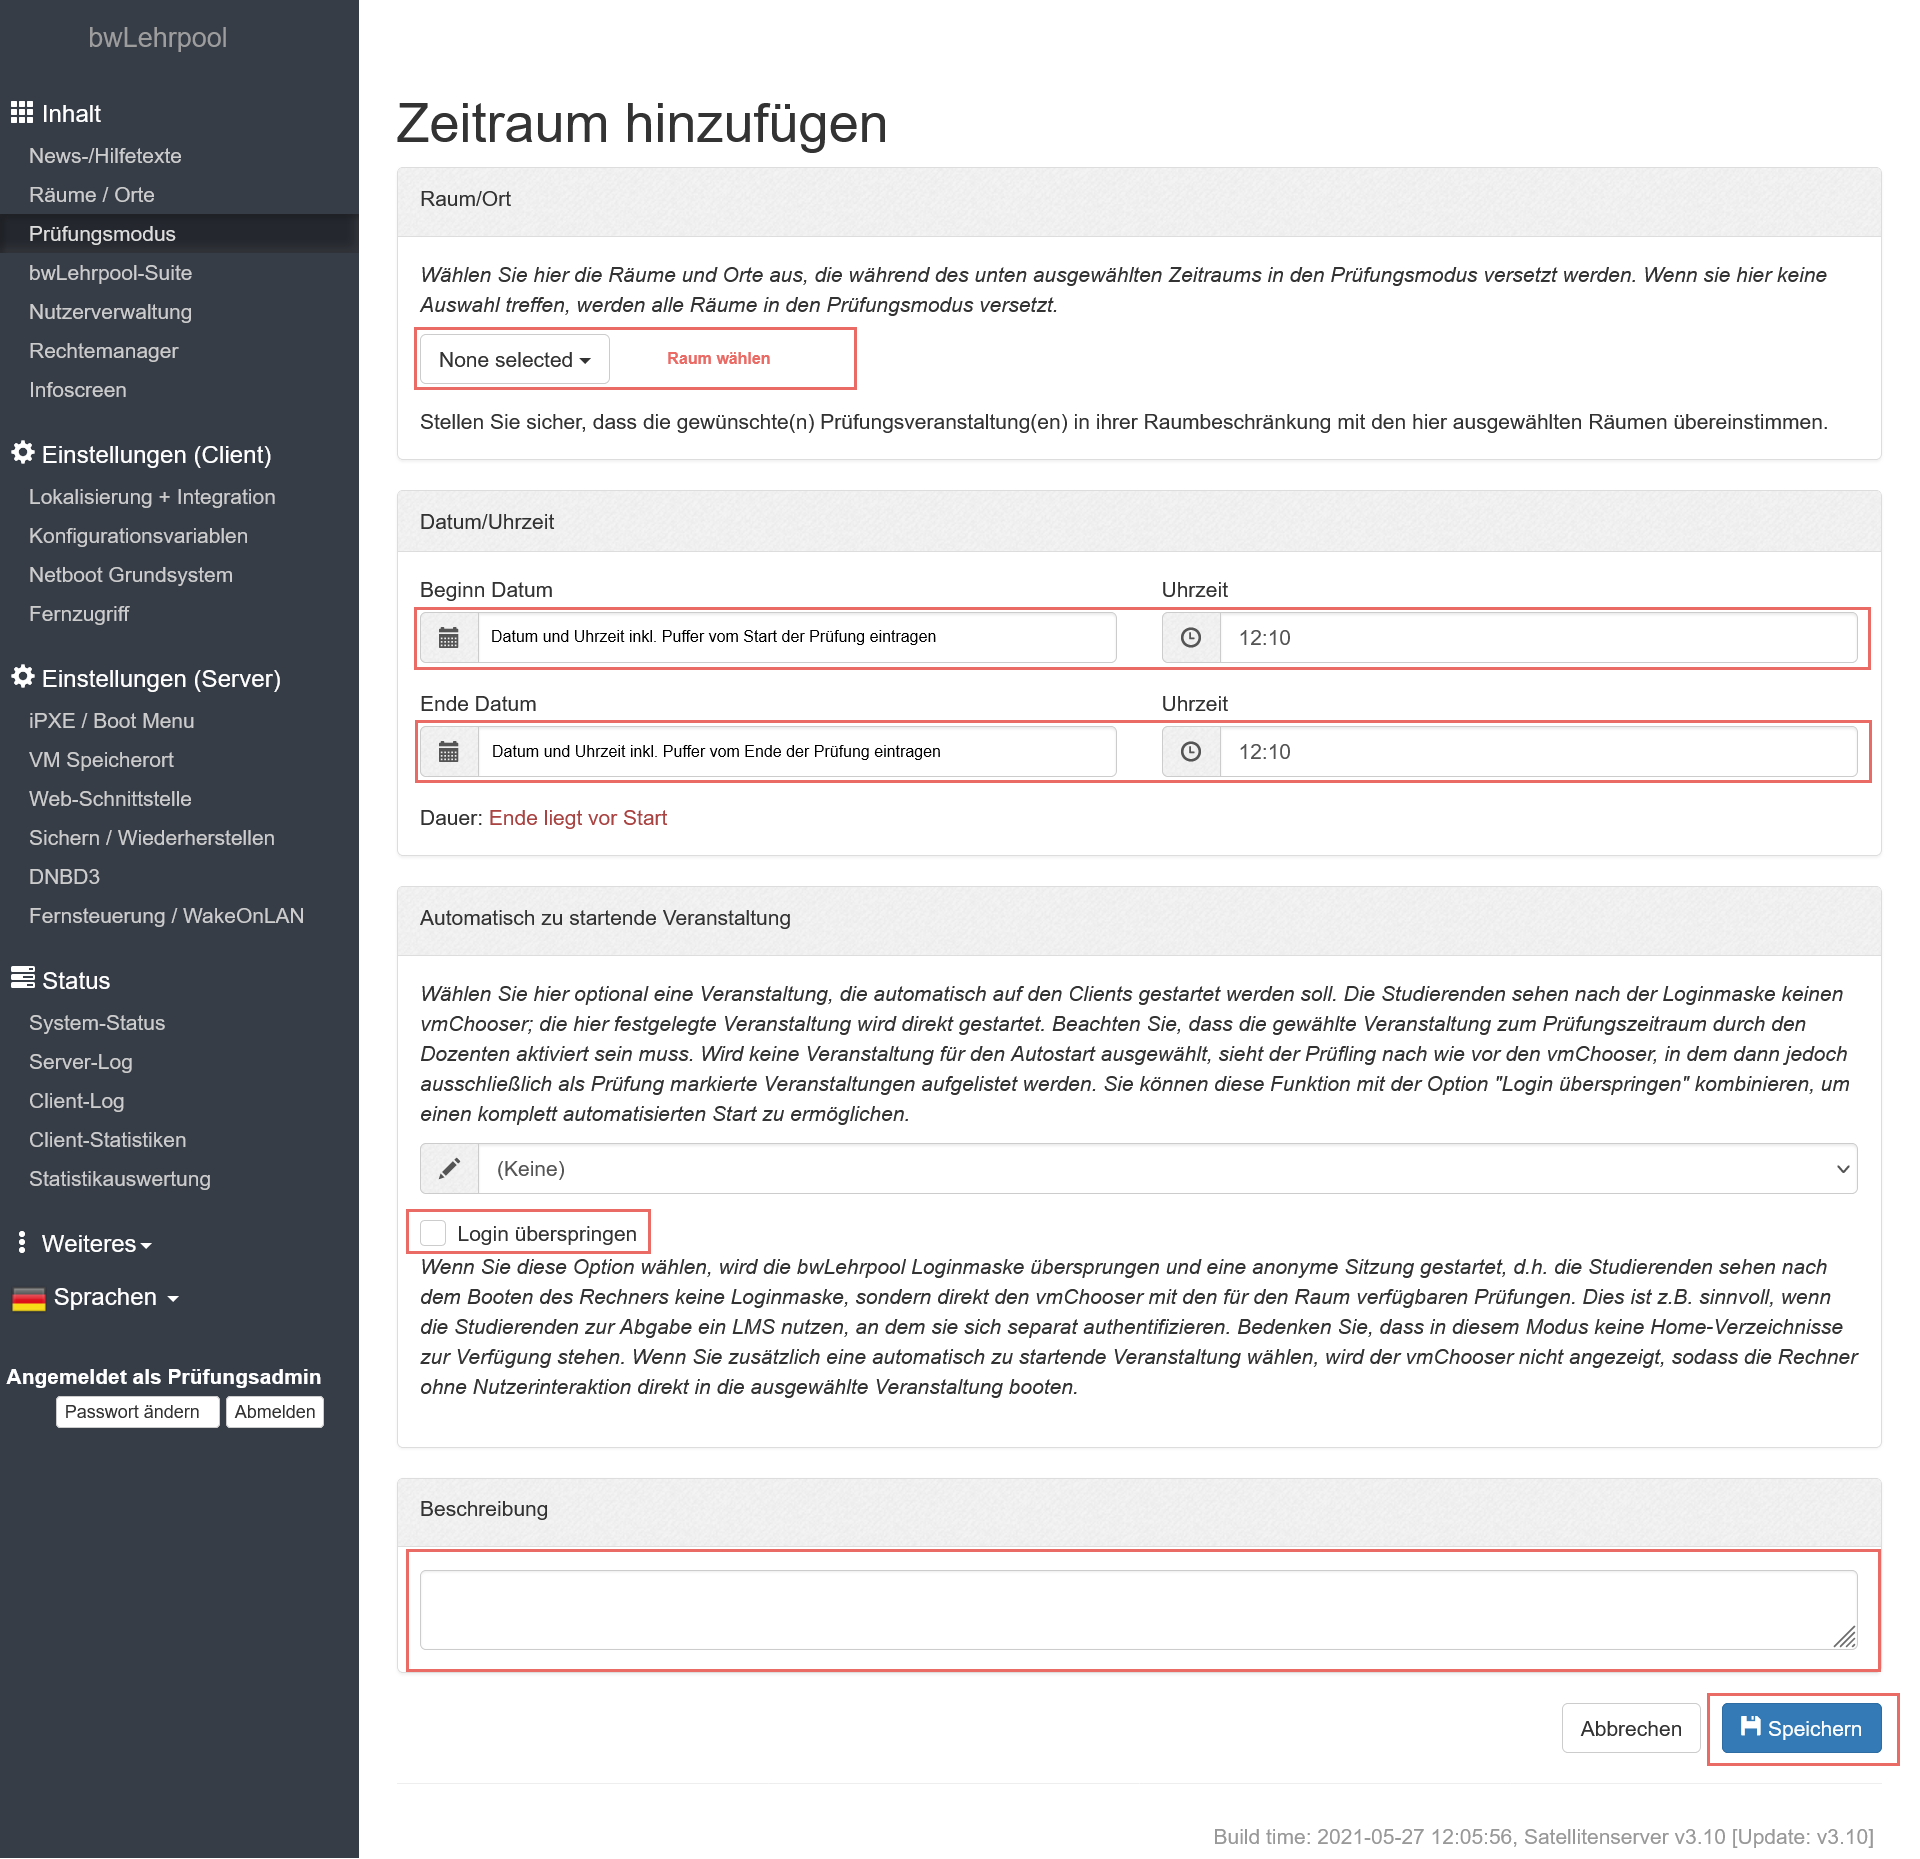Click the Abmelden button
1920x1859 pixels.
[275, 1412]
